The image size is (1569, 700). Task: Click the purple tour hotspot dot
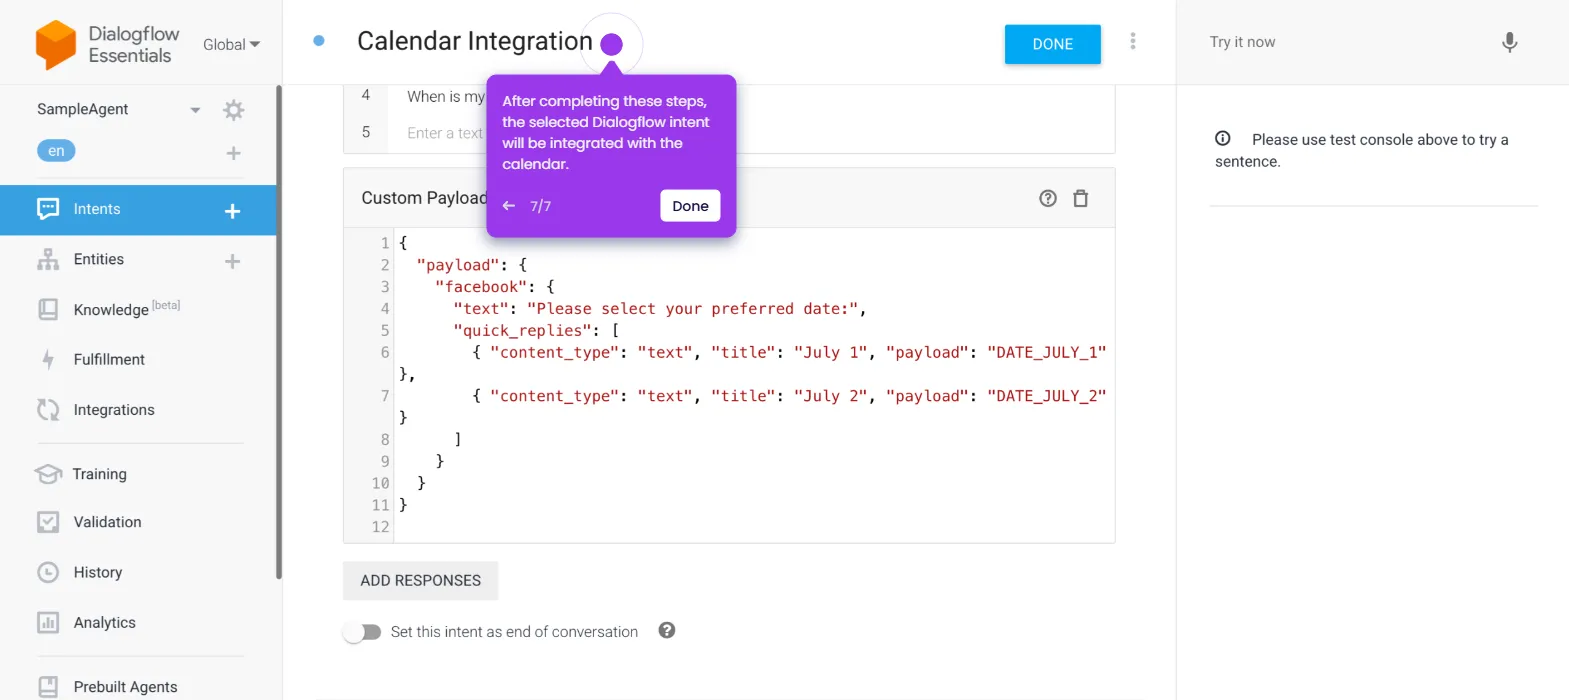[612, 44]
